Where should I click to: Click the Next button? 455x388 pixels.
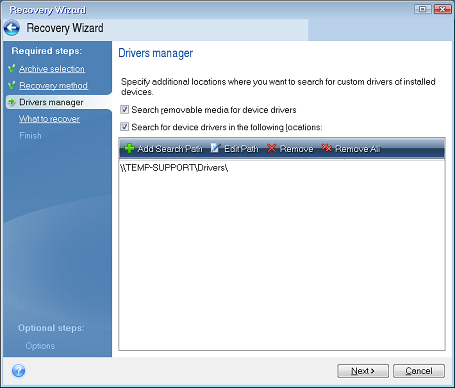click(x=363, y=371)
